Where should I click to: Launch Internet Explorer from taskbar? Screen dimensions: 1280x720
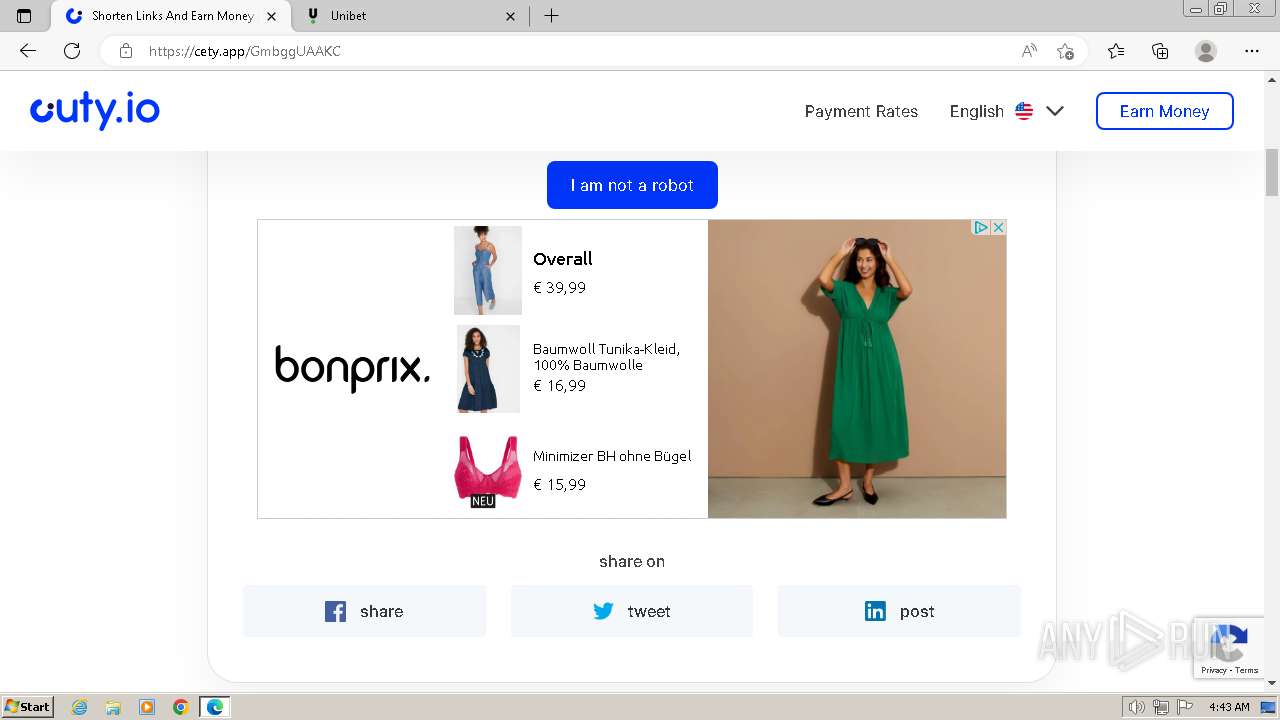coord(79,707)
